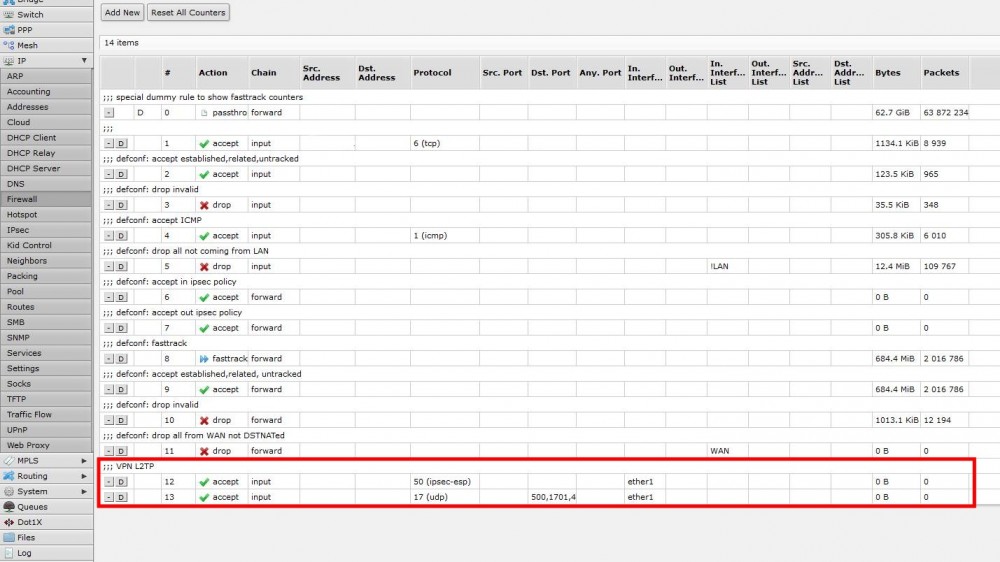Toggle disable (D) for rule 12
The width and height of the screenshot is (1000, 562).
(x=121, y=482)
